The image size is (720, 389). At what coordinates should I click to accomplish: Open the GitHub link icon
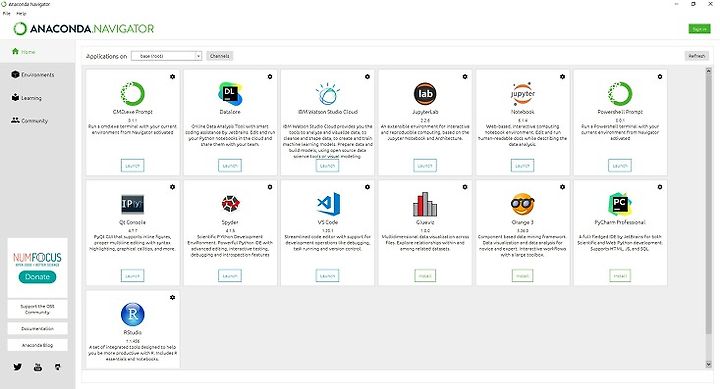coord(57,367)
